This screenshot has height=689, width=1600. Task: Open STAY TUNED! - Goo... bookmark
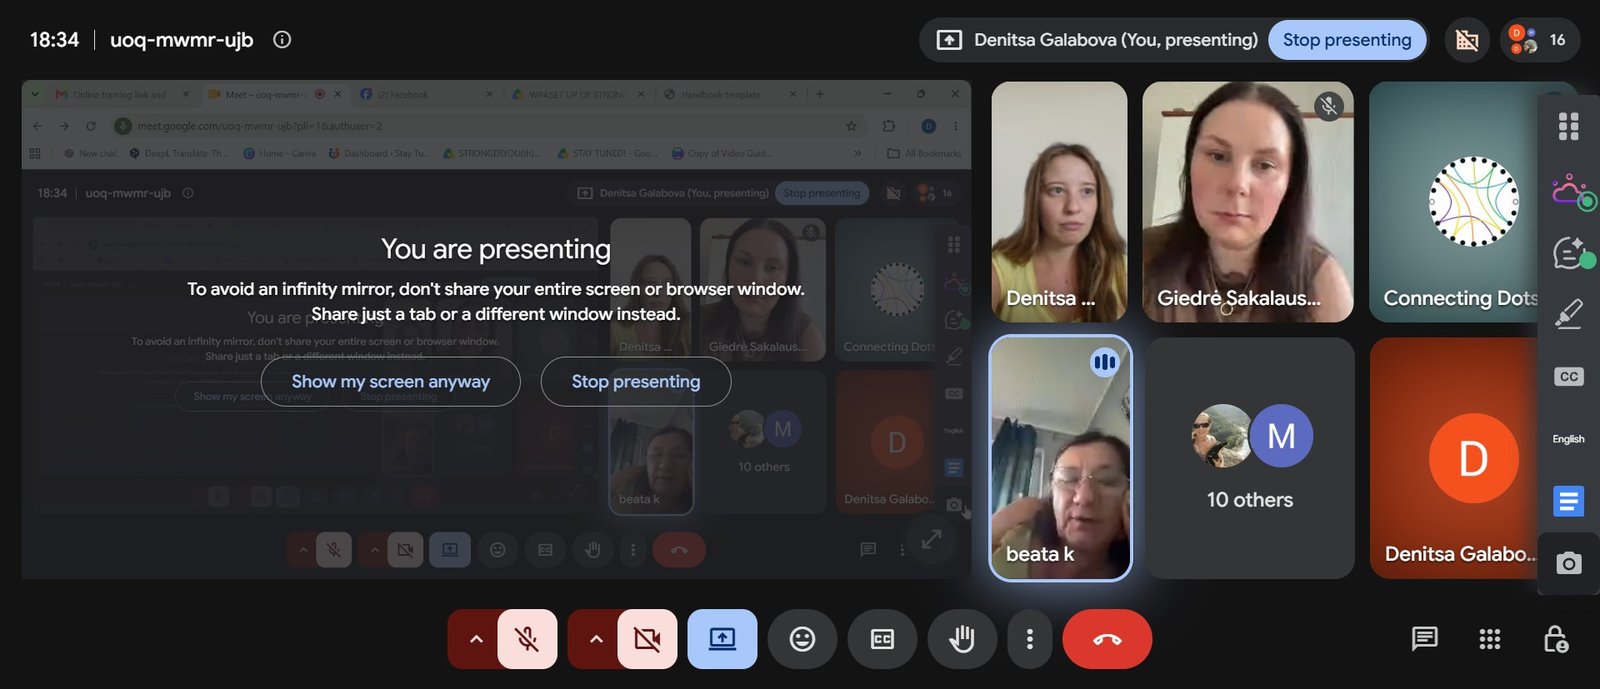point(607,153)
